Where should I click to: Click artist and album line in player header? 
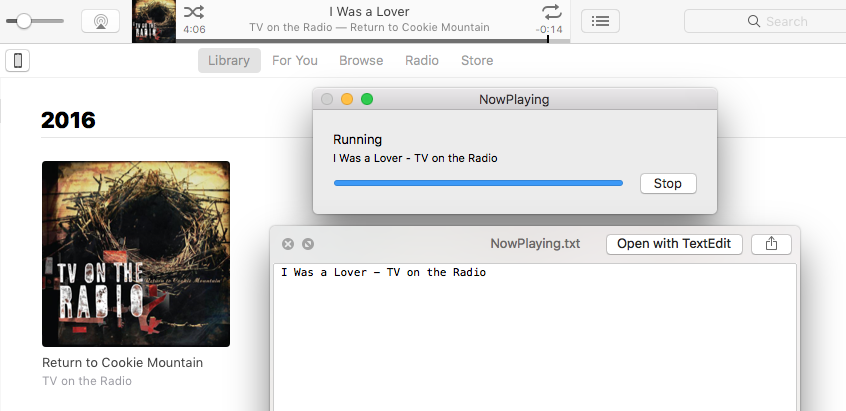pos(369,27)
